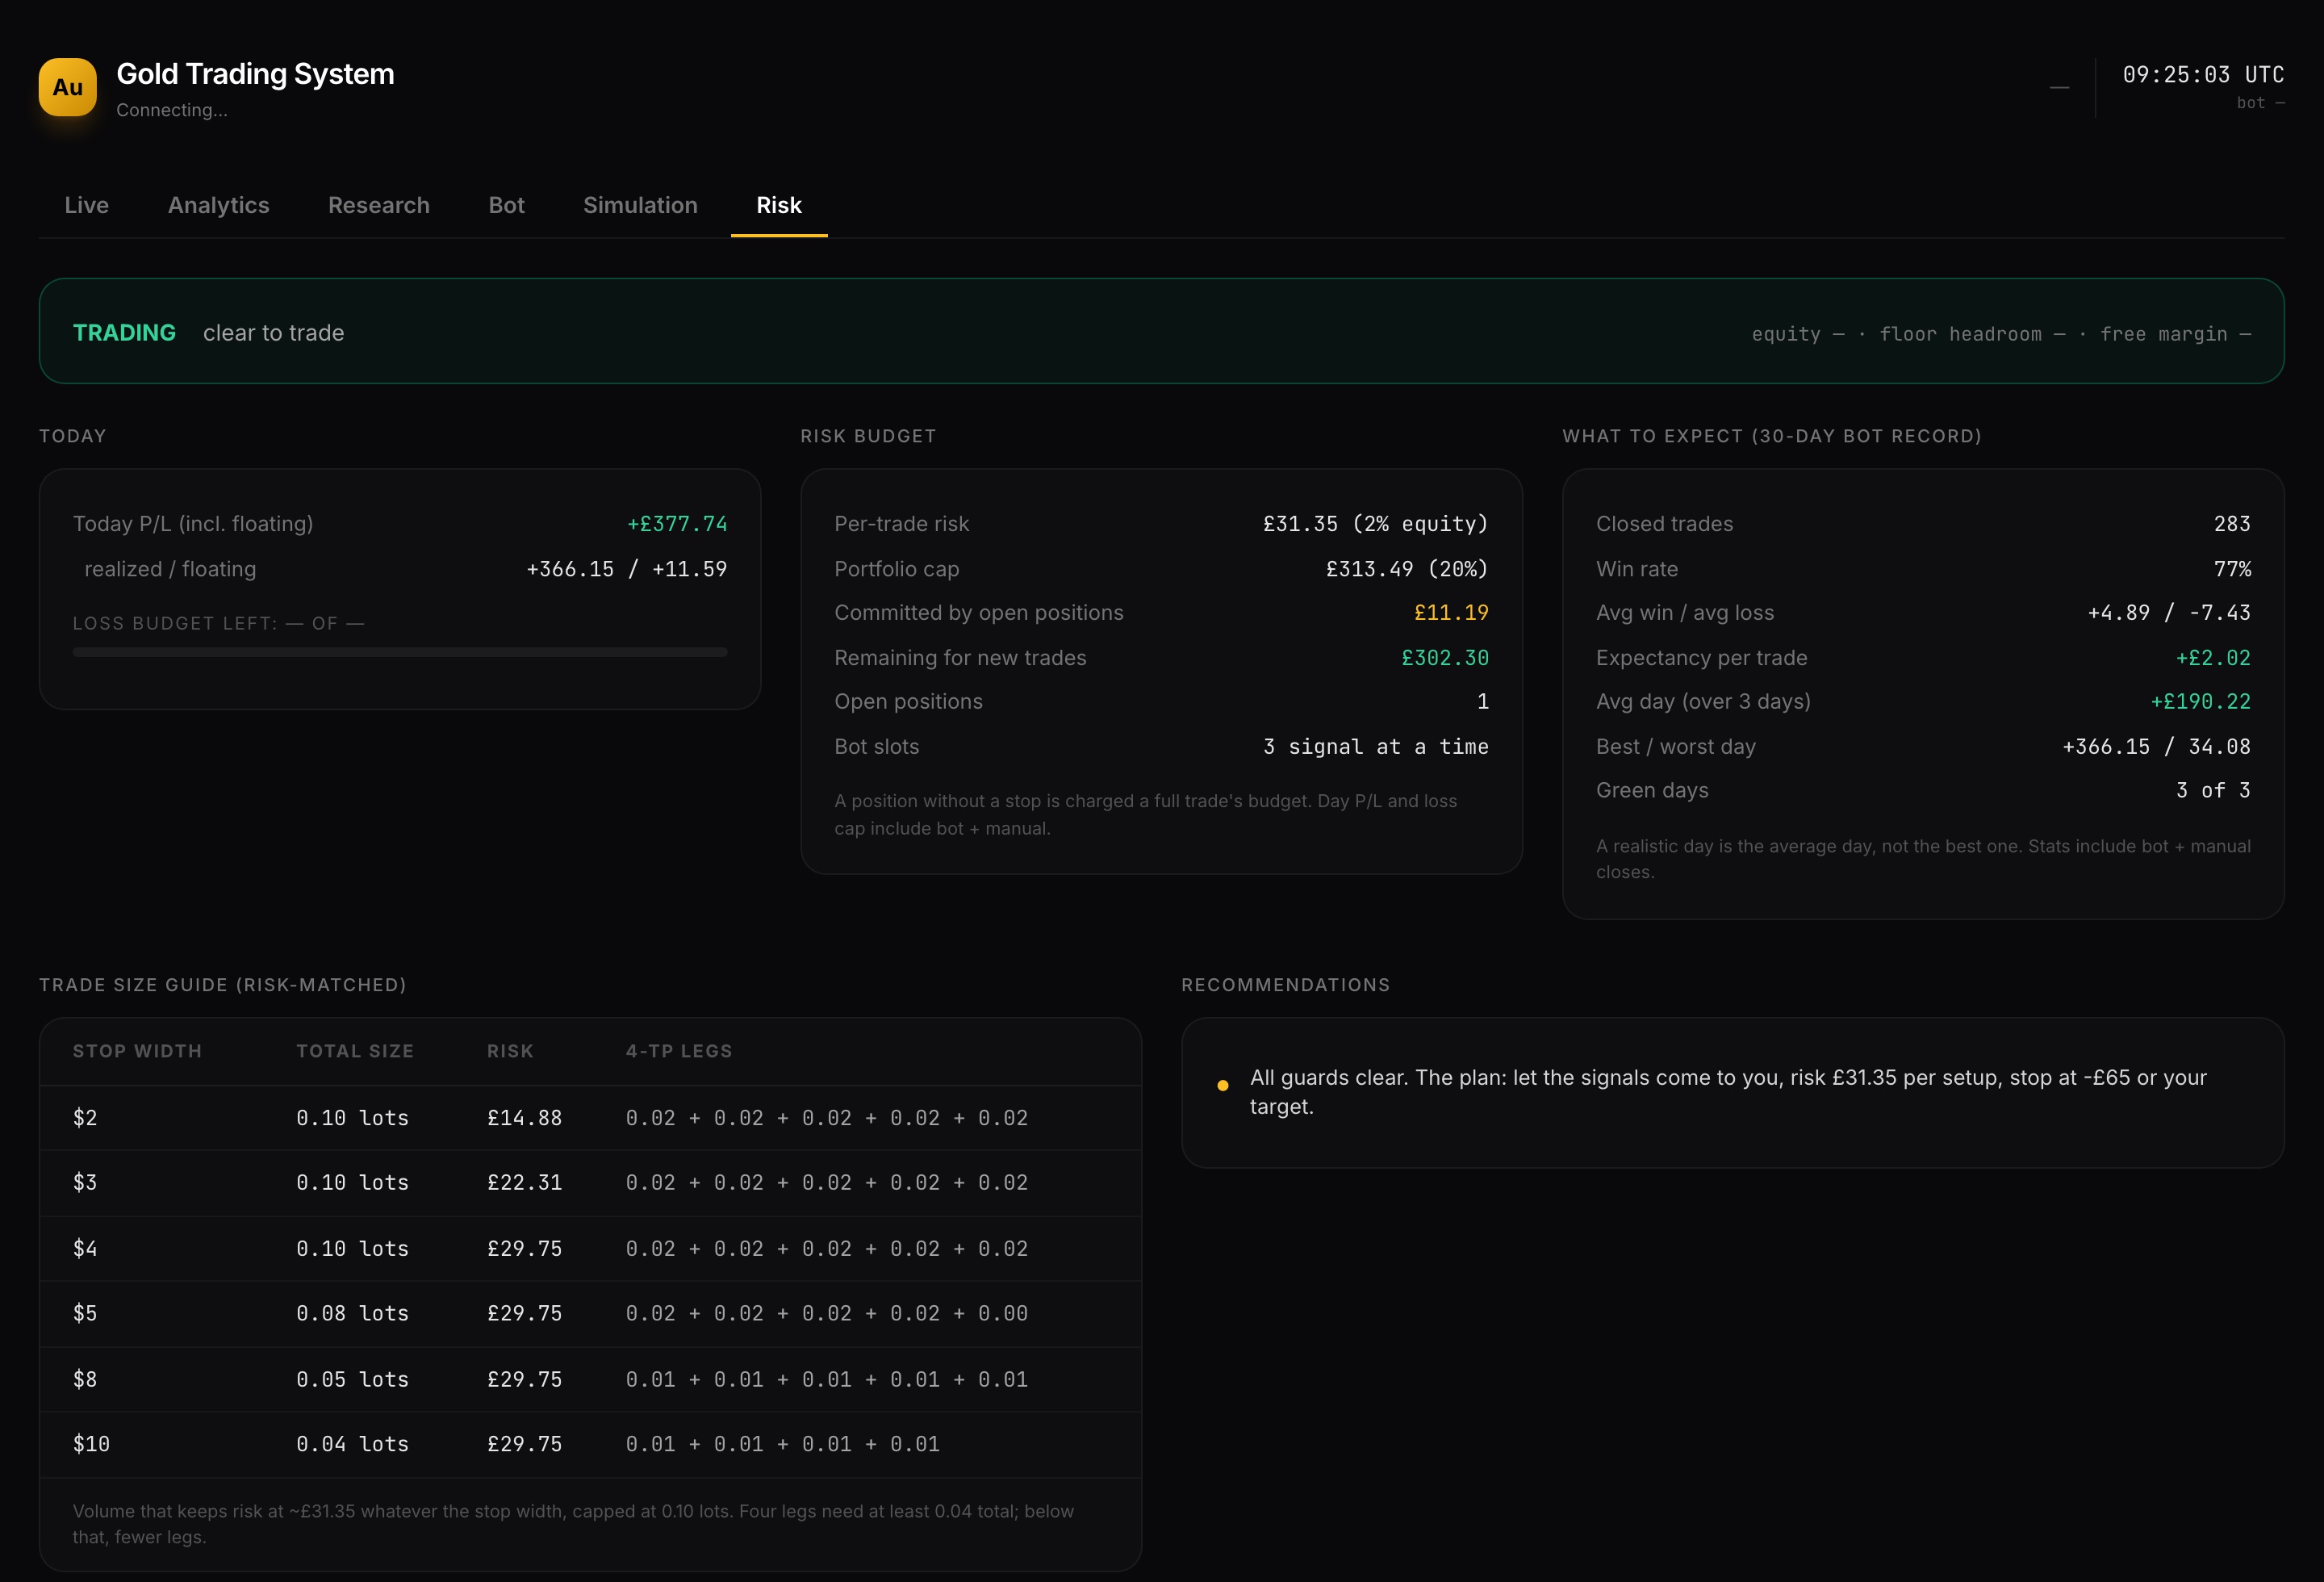The image size is (2324, 1582).
Task: Select the Risk tab
Action: (x=779, y=205)
